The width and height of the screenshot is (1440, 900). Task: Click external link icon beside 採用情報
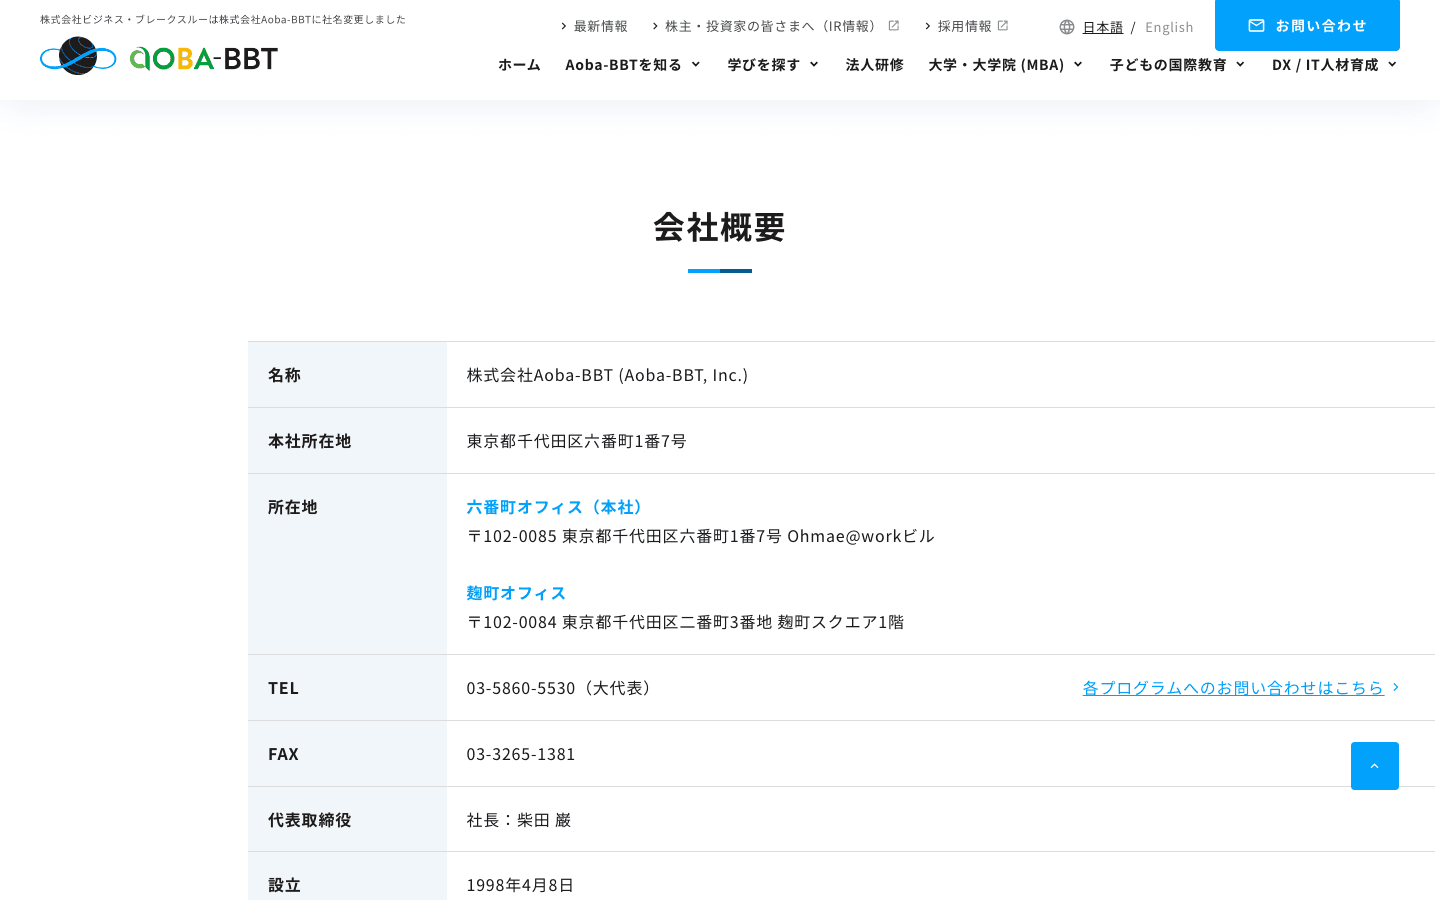(1003, 26)
